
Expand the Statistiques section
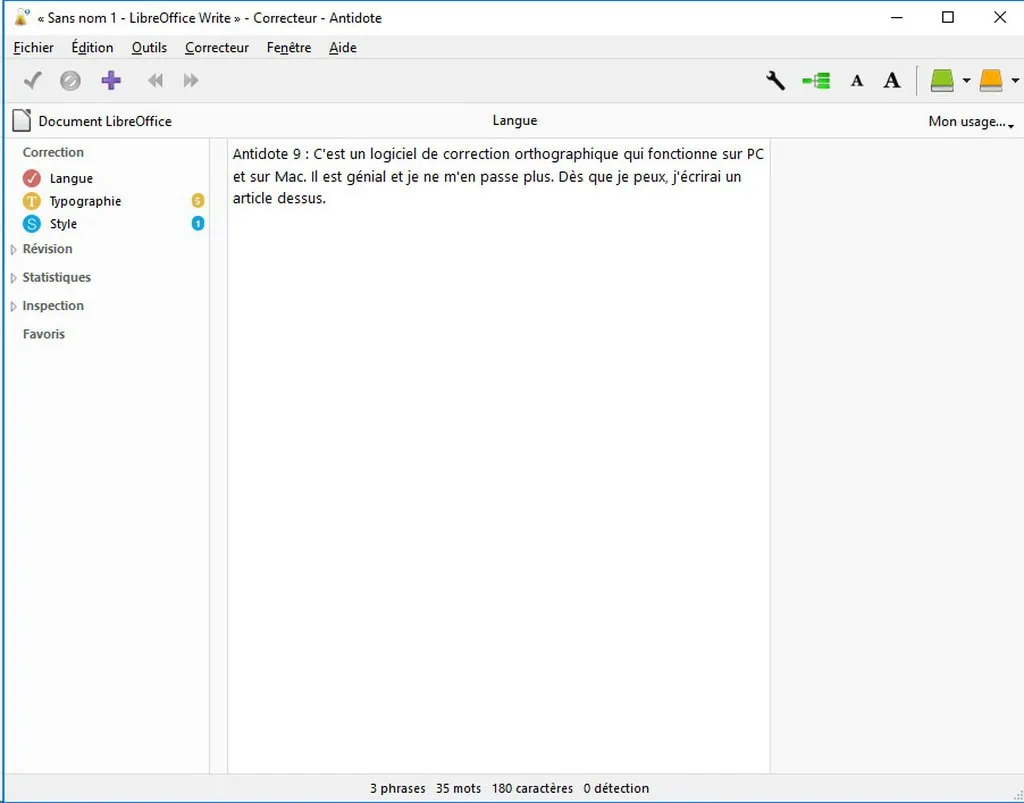(56, 277)
